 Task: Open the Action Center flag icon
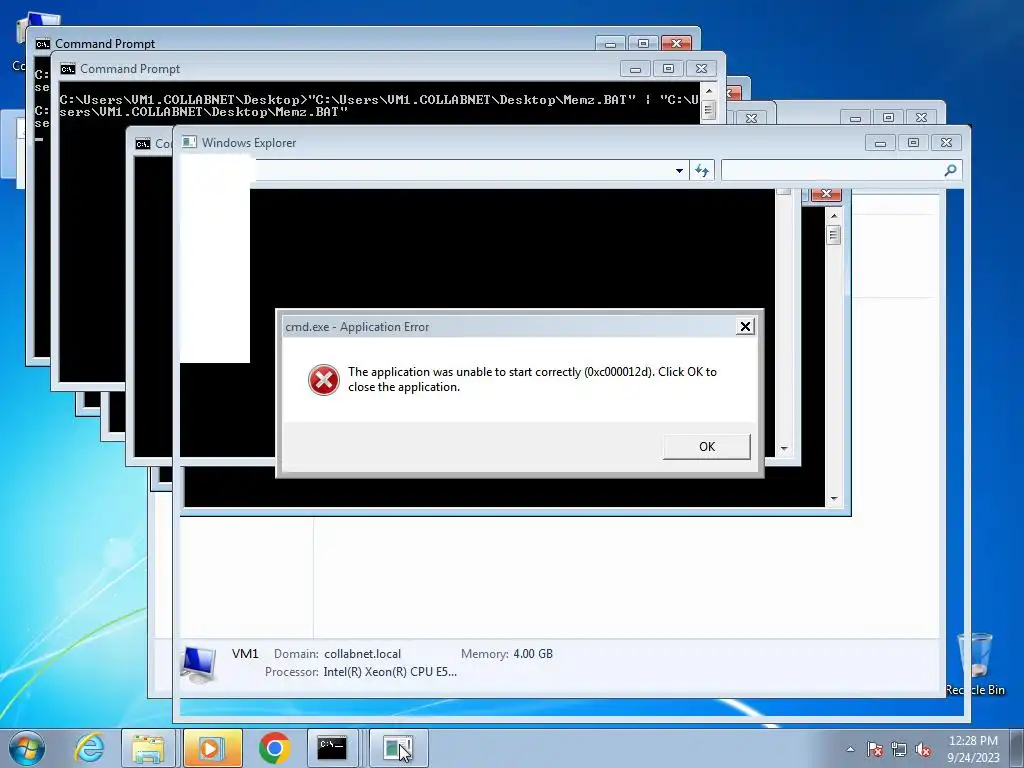874,749
